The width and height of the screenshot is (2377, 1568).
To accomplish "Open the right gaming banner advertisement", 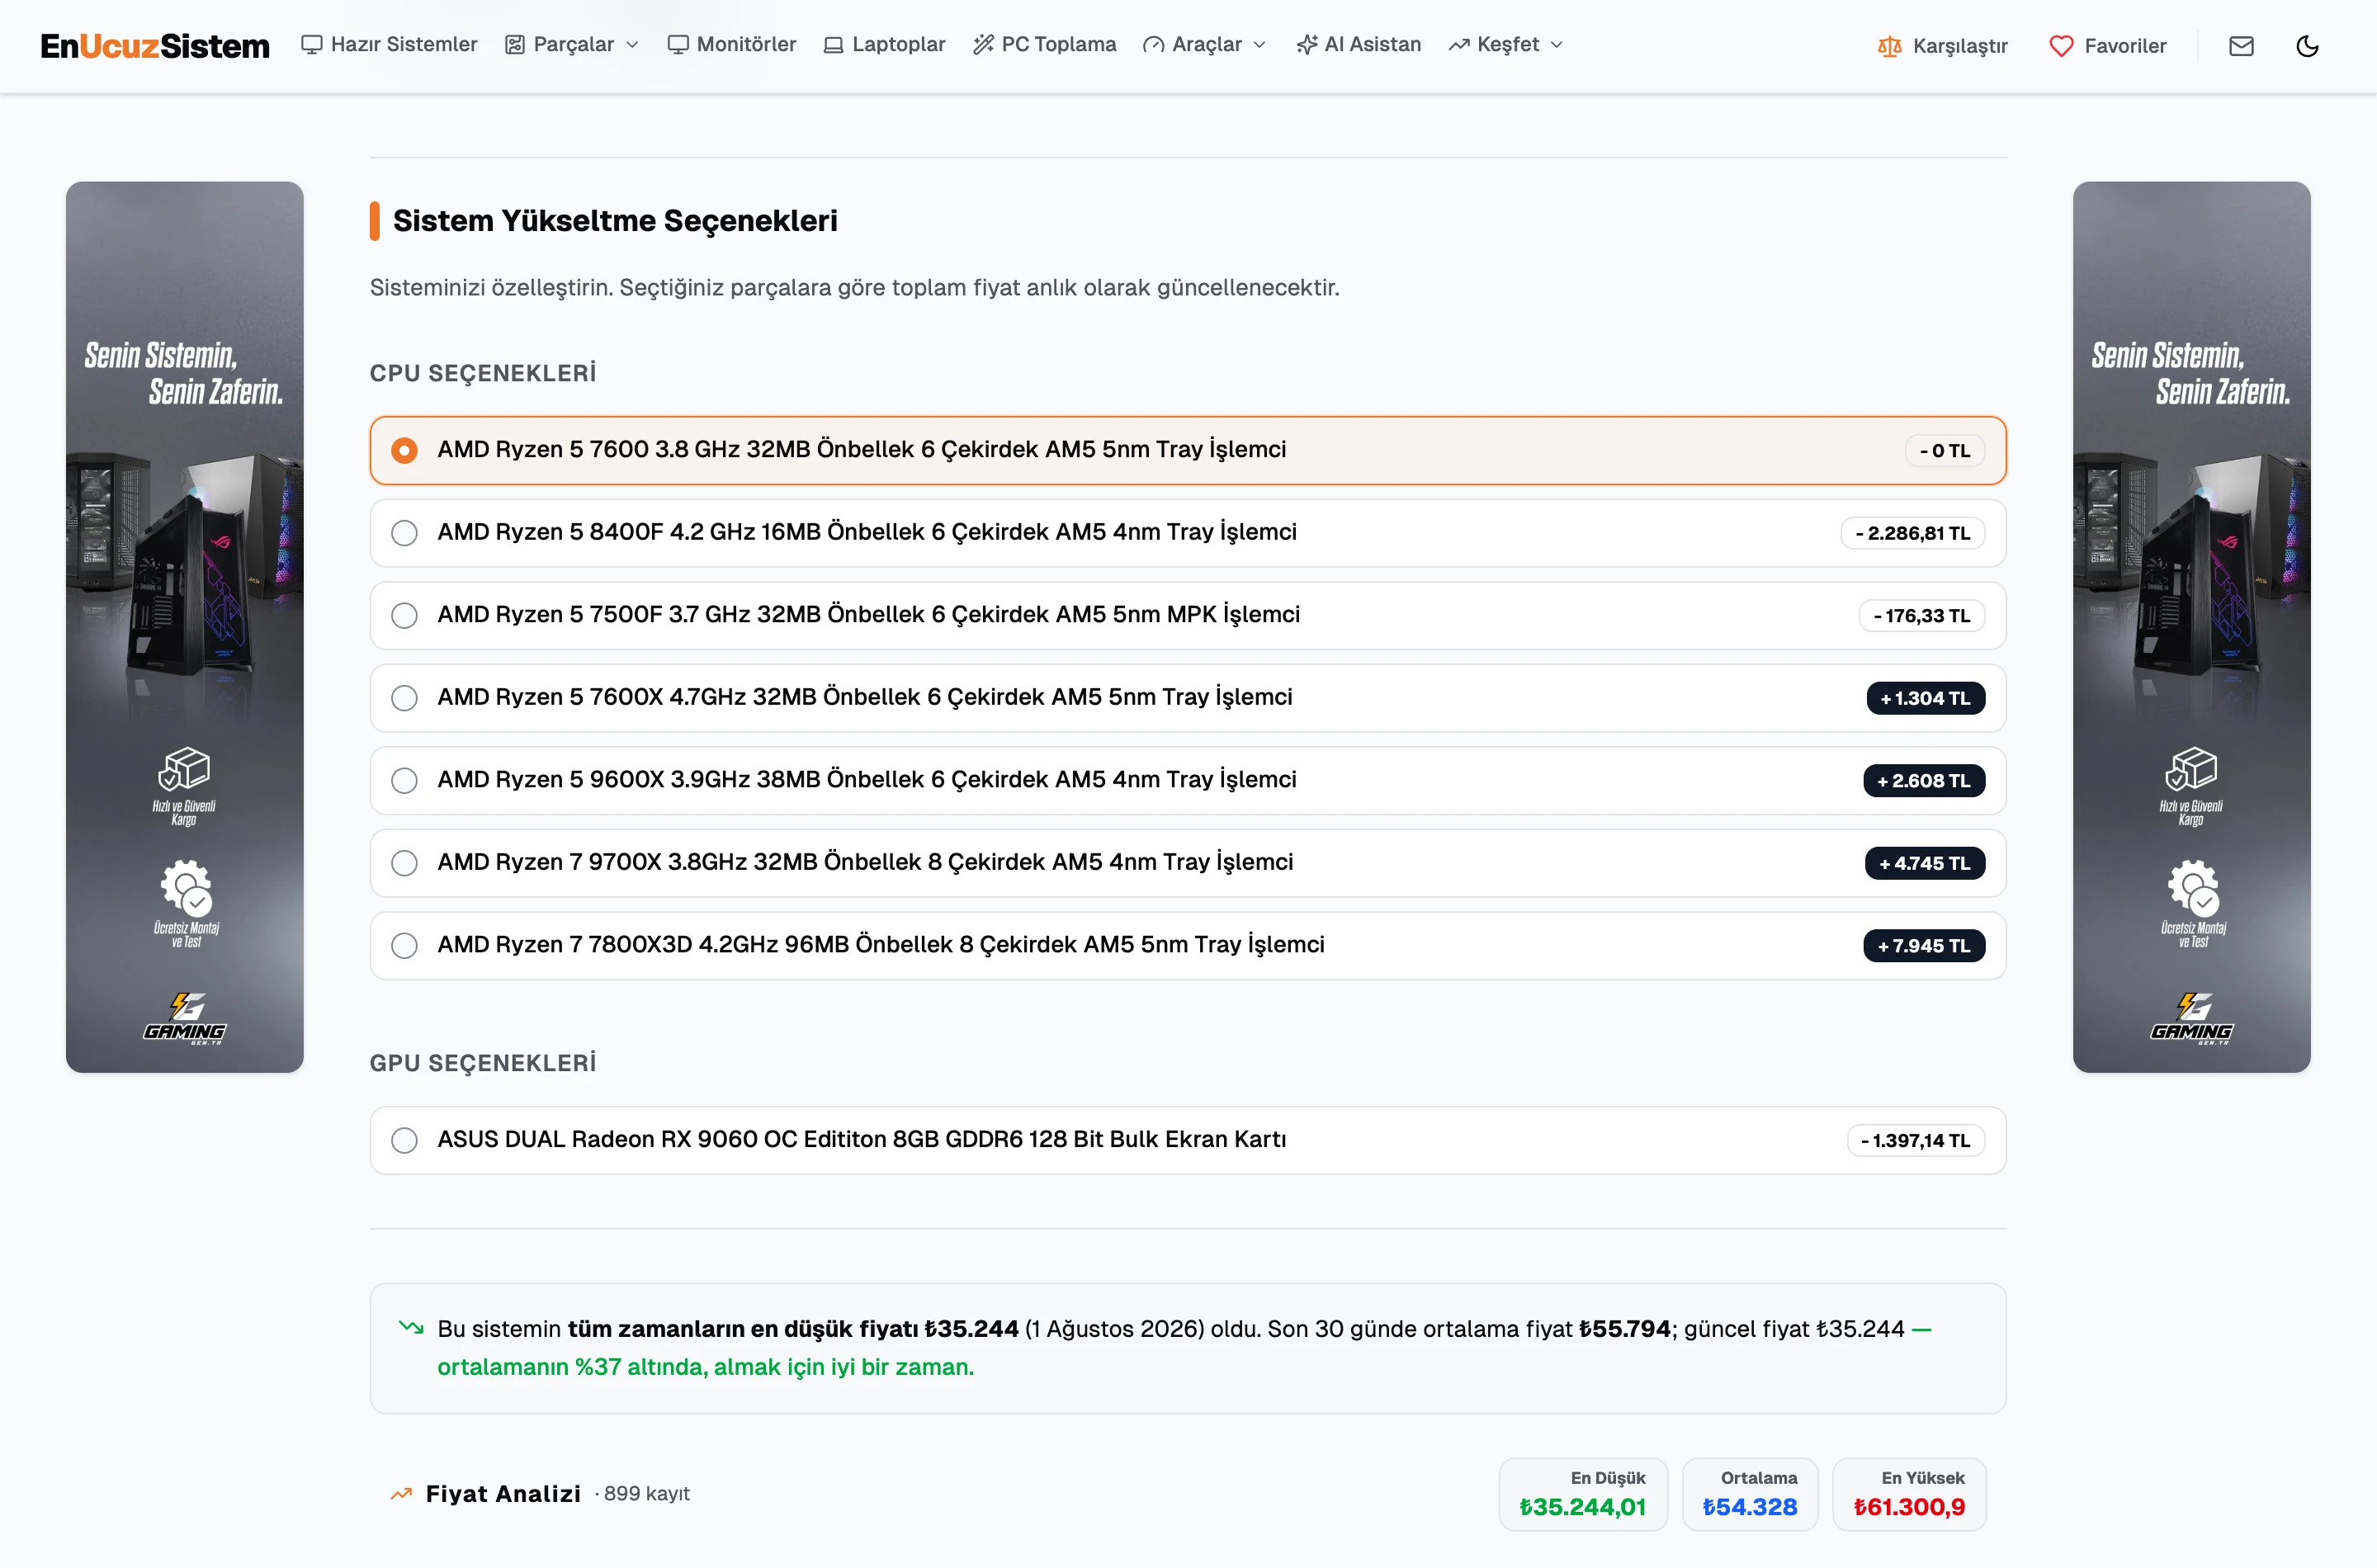I will coord(2191,627).
